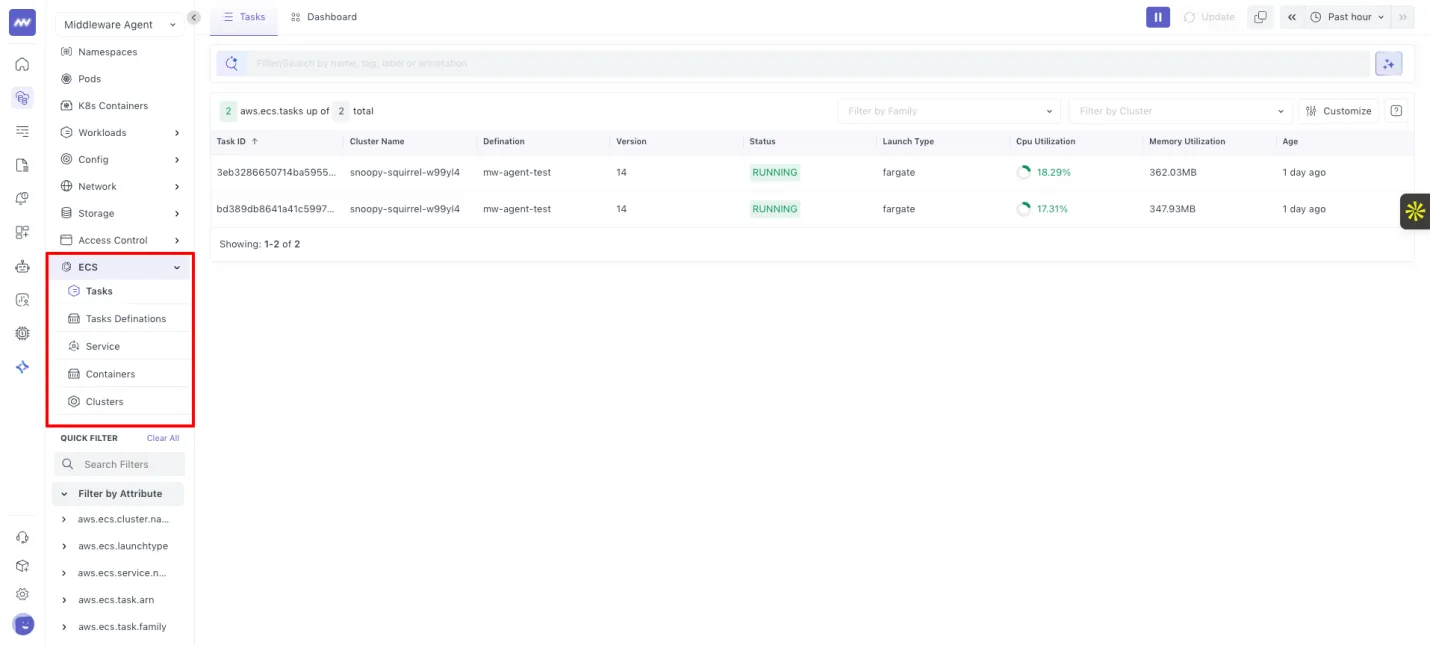1430x645 pixels.
Task: Click the robot icon in left rail
Action: pyautogui.click(x=22, y=266)
